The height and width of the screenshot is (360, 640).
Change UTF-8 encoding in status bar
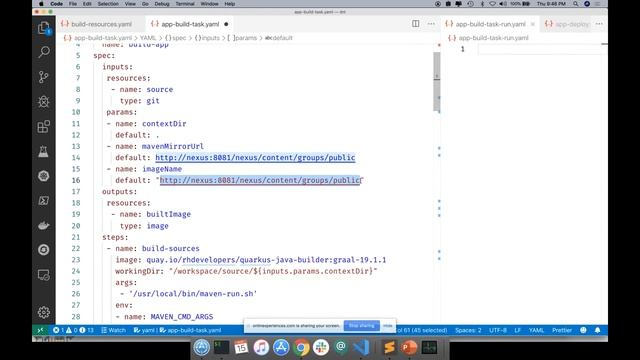[498, 330]
